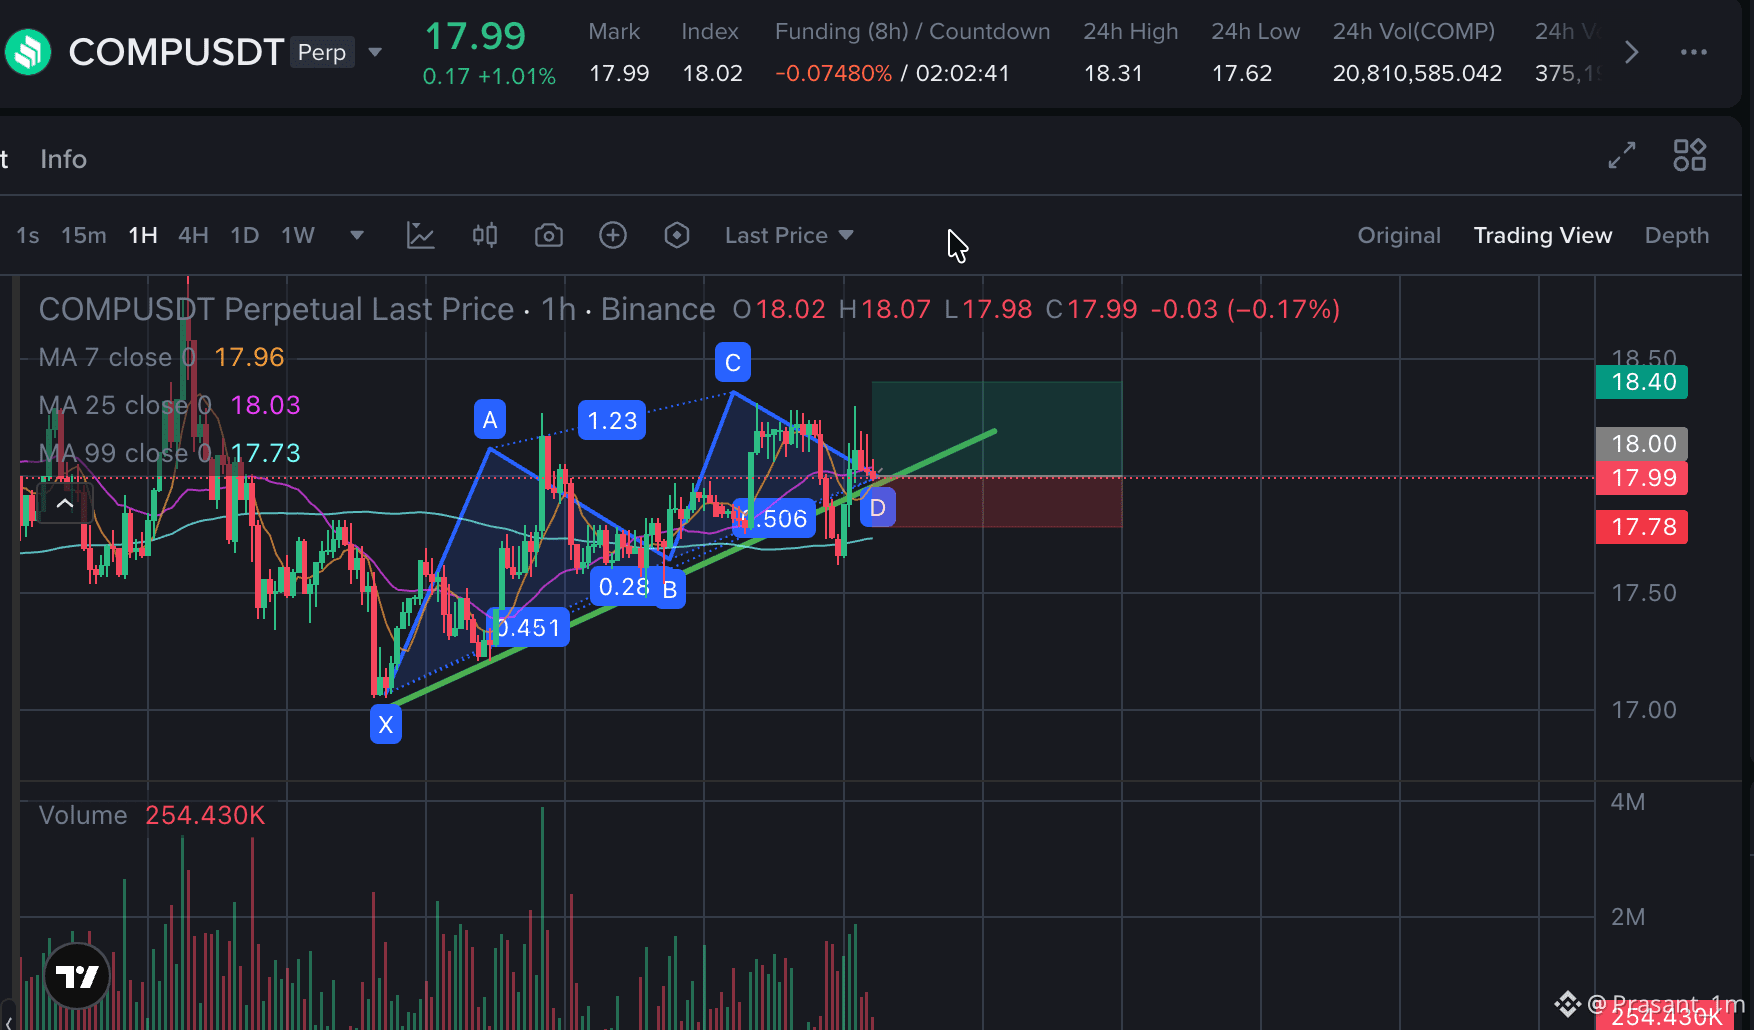The image size is (1754, 1030).
Task: Select the harmonic pattern point C label
Action: (x=733, y=363)
